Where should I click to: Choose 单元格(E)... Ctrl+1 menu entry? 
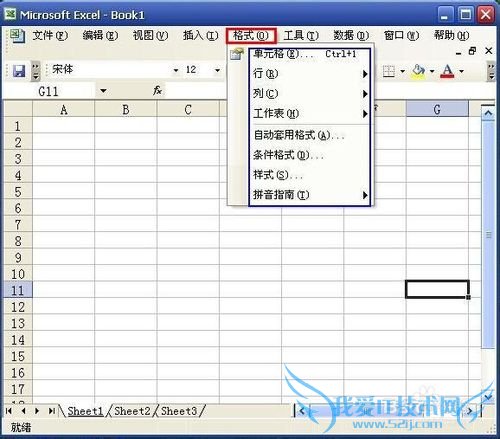point(310,54)
